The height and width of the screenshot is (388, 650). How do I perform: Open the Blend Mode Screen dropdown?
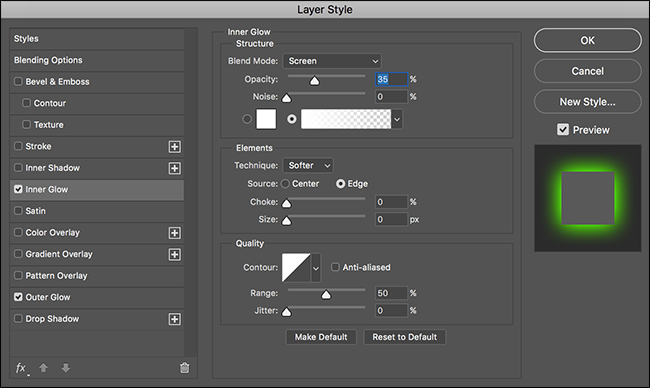tap(332, 61)
